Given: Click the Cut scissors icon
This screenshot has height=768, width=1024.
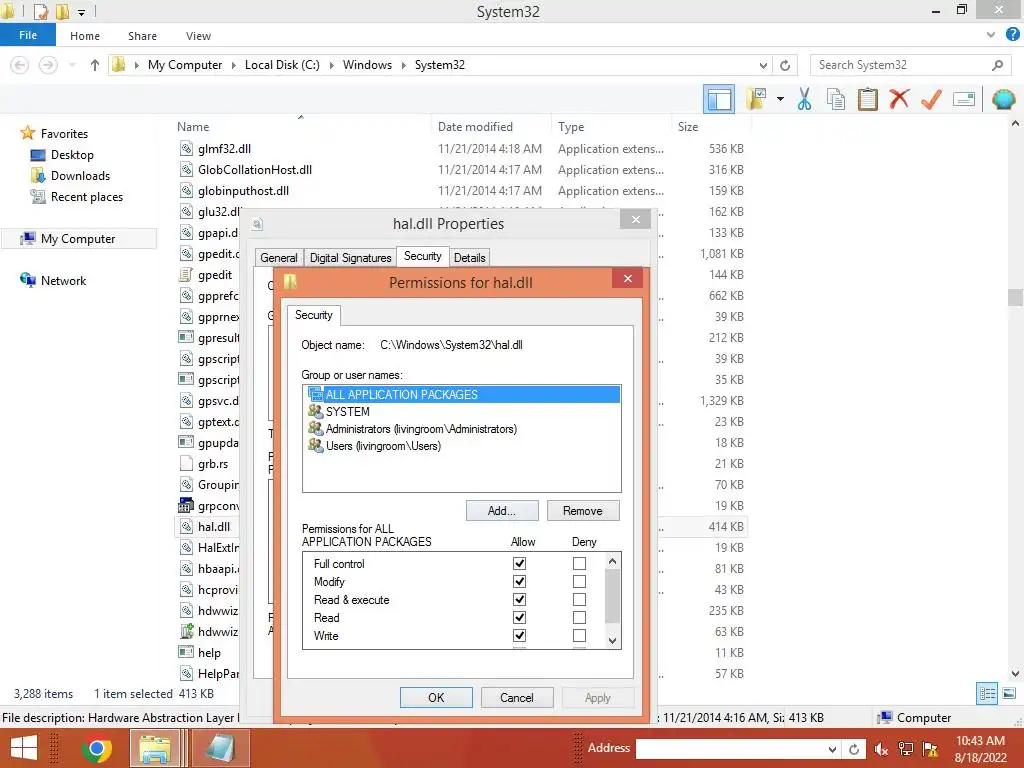Looking at the screenshot, I should pos(805,99).
